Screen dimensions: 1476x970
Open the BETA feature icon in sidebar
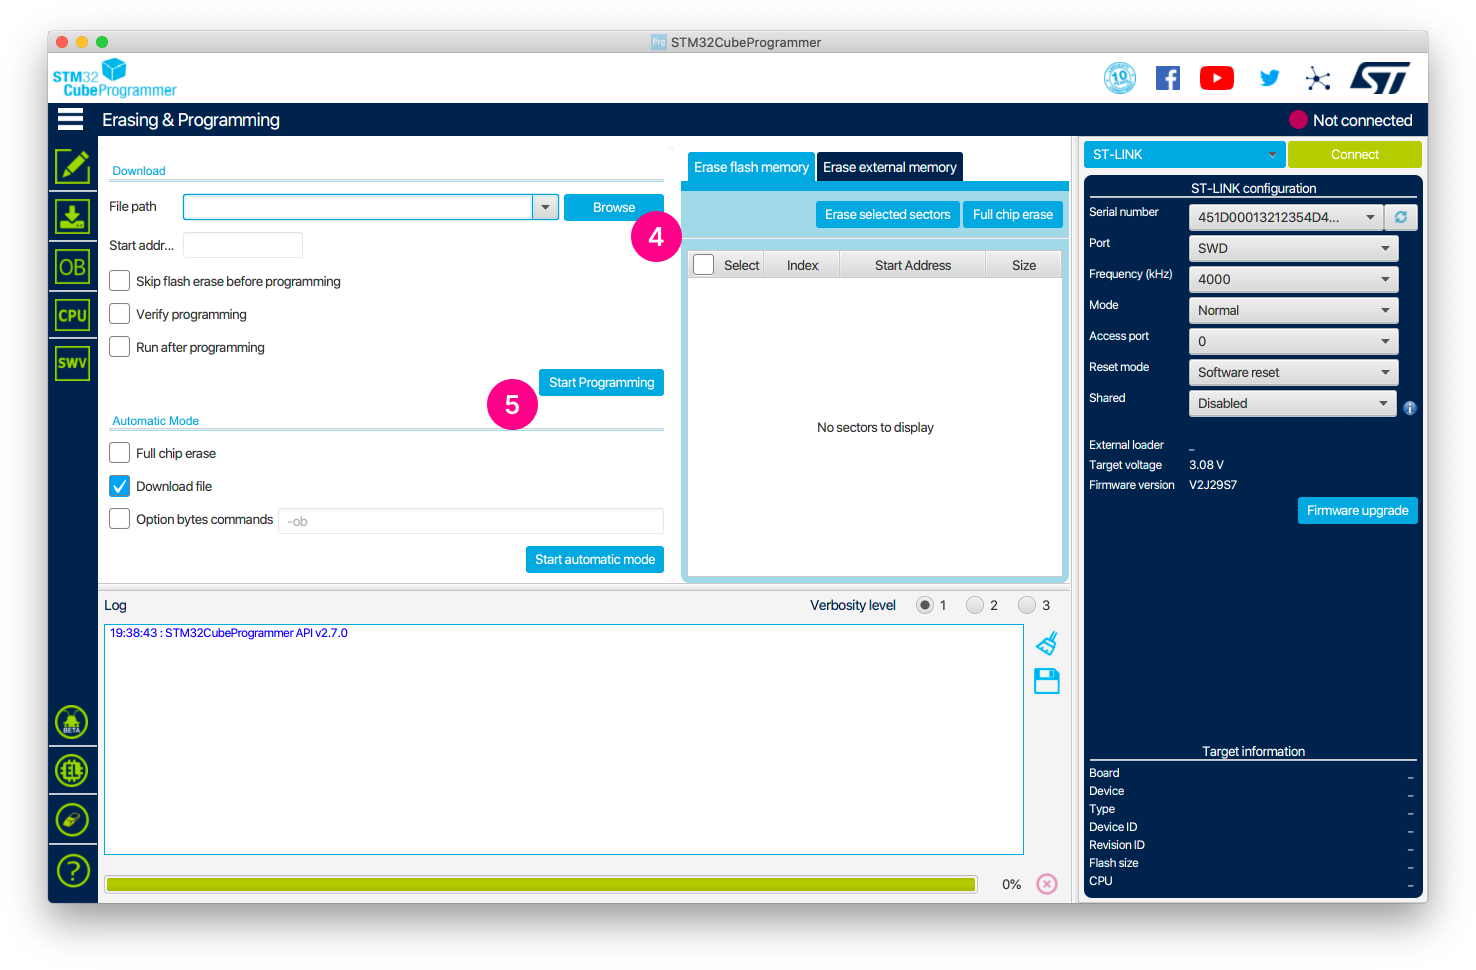point(72,722)
